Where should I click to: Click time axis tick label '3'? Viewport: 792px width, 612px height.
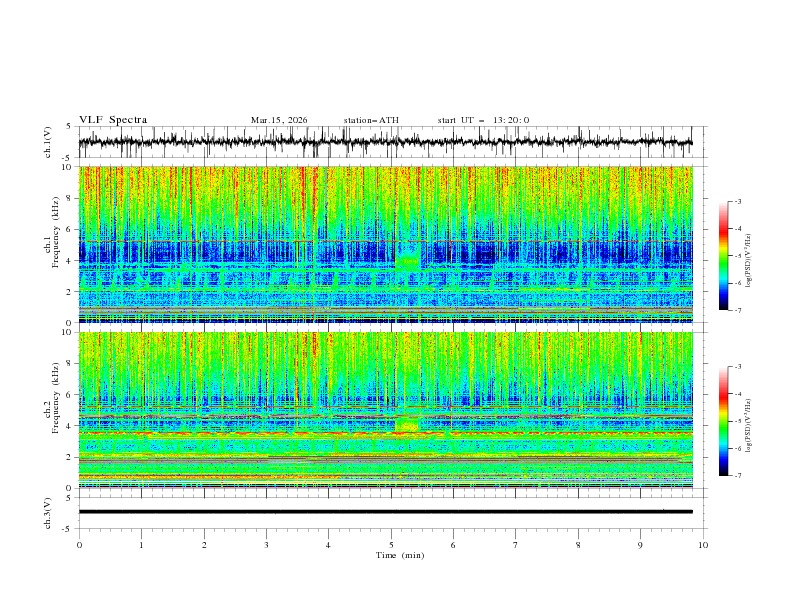pos(266,545)
